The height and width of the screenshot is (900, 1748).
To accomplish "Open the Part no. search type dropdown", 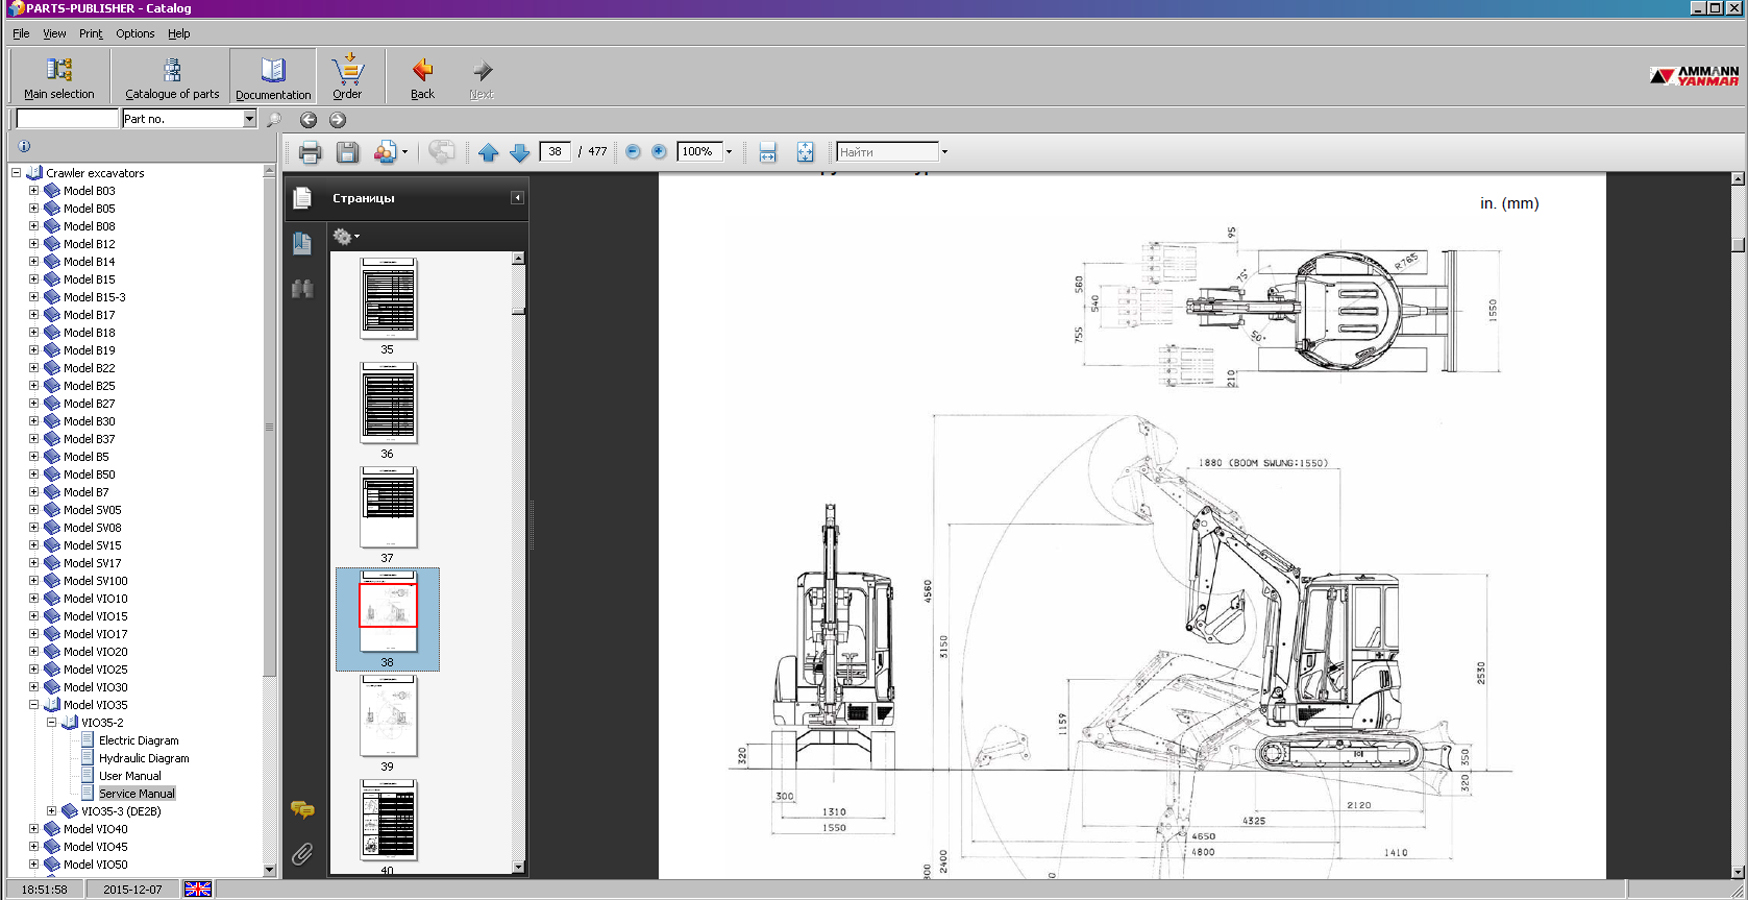I will pyautogui.click(x=249, y=119).
